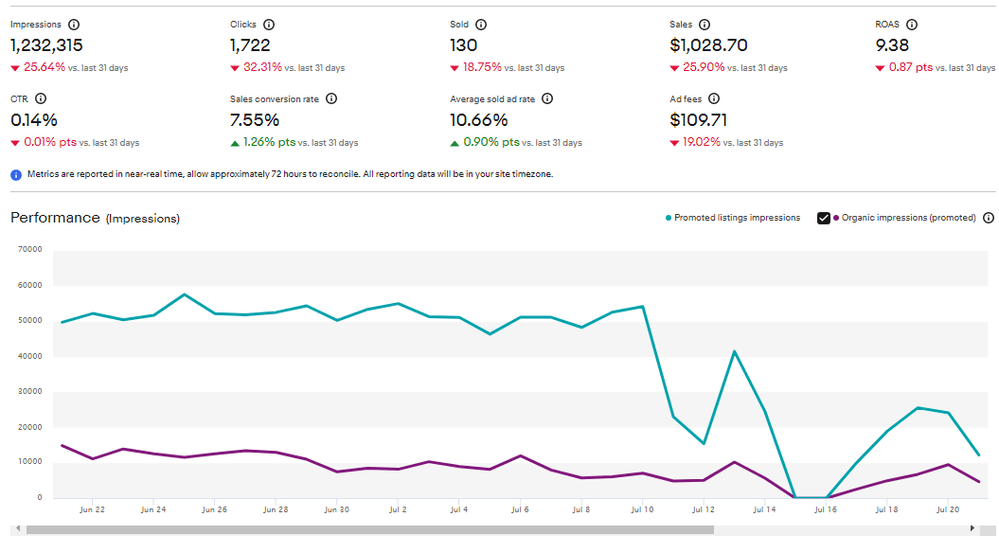Click the info icon beside Ad fees
The height and width of the screenshot is (552, 999).
coord(714,99)
